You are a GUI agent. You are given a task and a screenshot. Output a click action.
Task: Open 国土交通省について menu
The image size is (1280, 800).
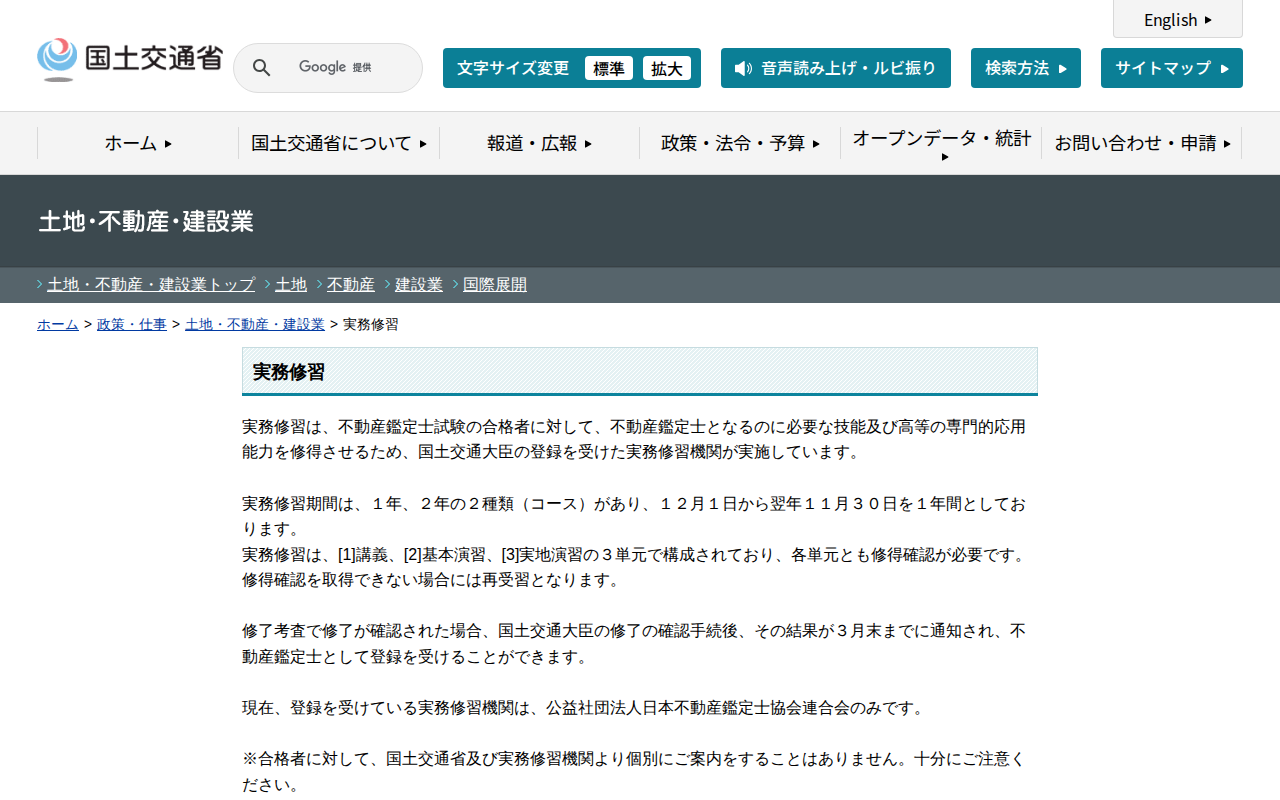[339, 143]
